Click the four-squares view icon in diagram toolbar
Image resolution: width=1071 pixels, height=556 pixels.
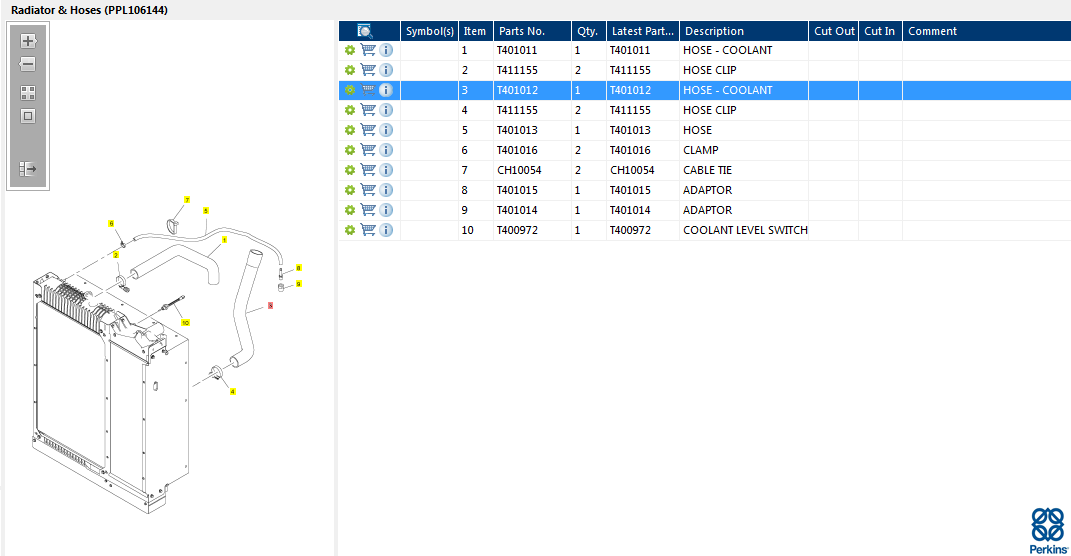click(x=28, y=92)
